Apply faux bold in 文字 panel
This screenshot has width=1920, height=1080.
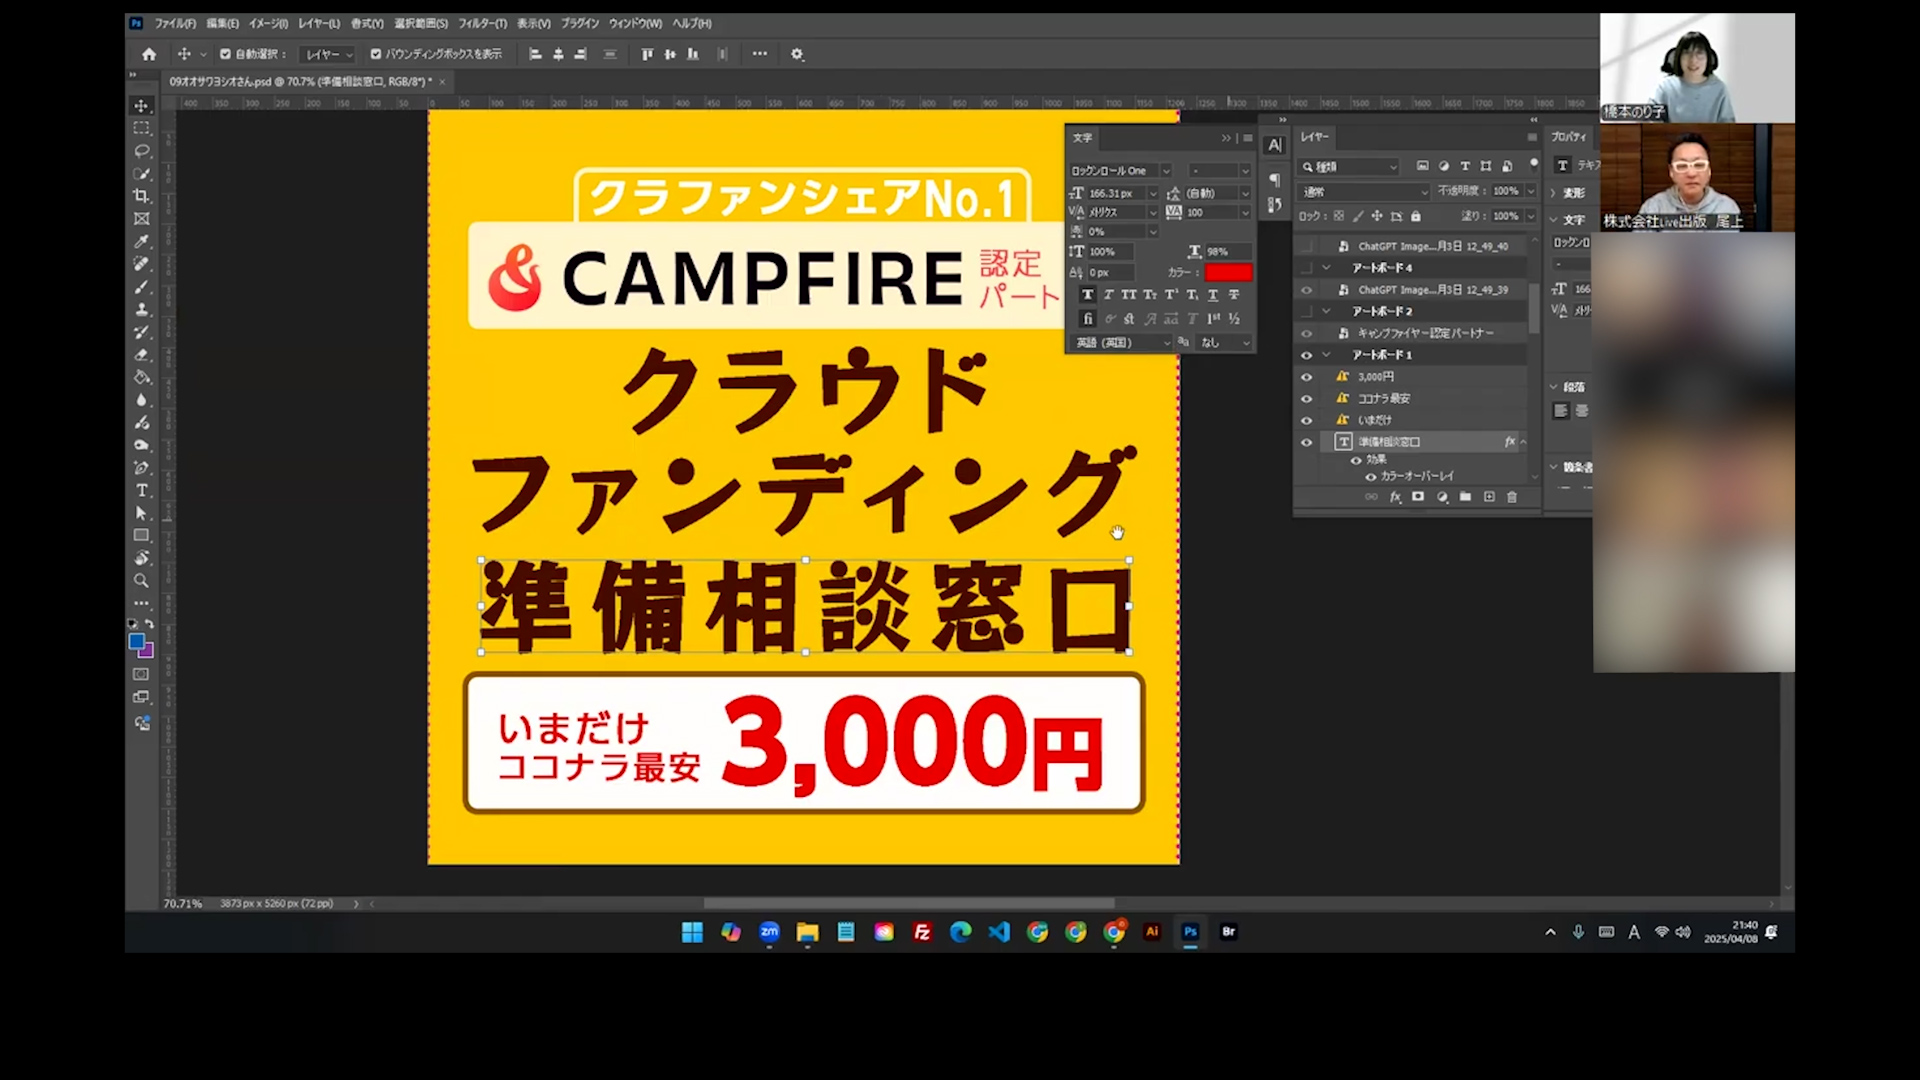[x=1088, y=295]
